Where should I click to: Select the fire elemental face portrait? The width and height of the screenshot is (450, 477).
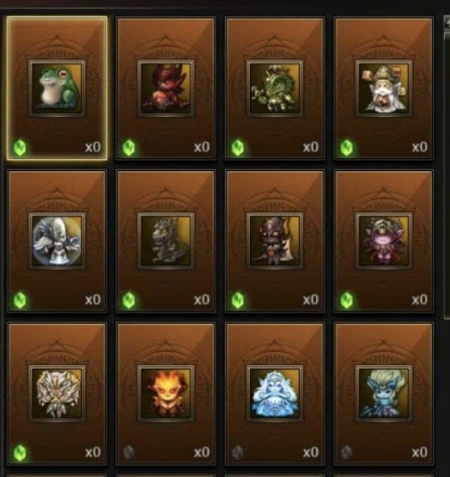pos(166,393)
